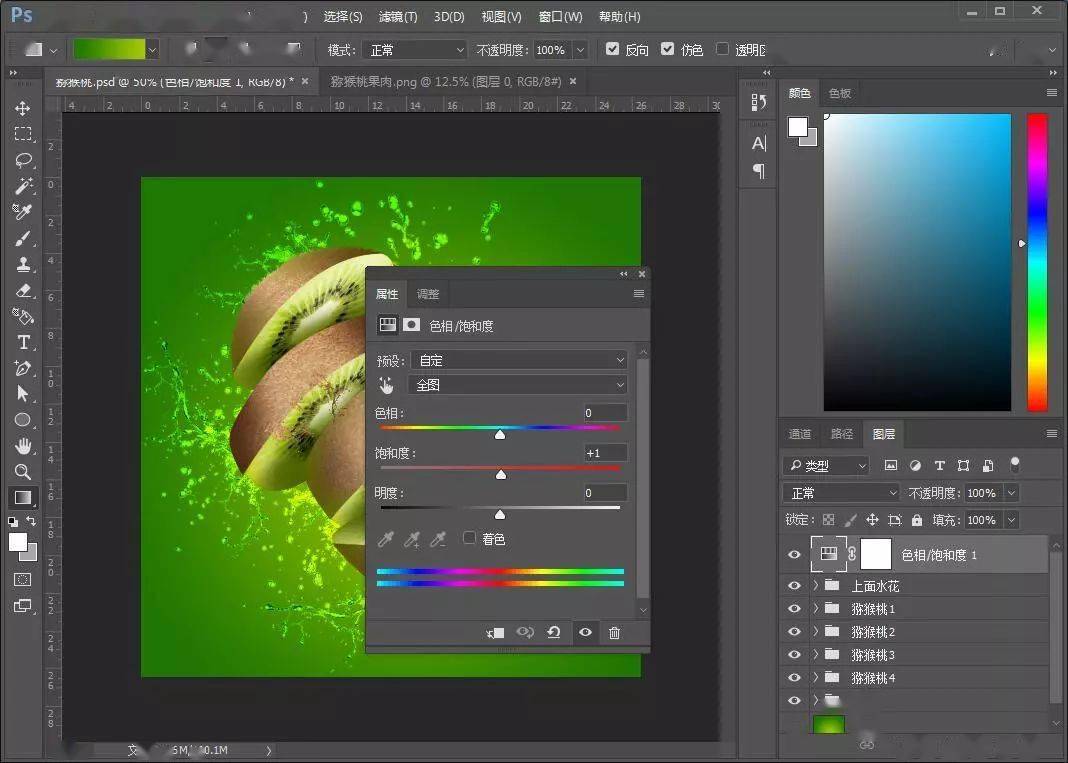Image resolution: width=1068 pixels, height=763 pixels.
Task: Switch to the 通道 (Channels) tab
Action: pos(800,434)
